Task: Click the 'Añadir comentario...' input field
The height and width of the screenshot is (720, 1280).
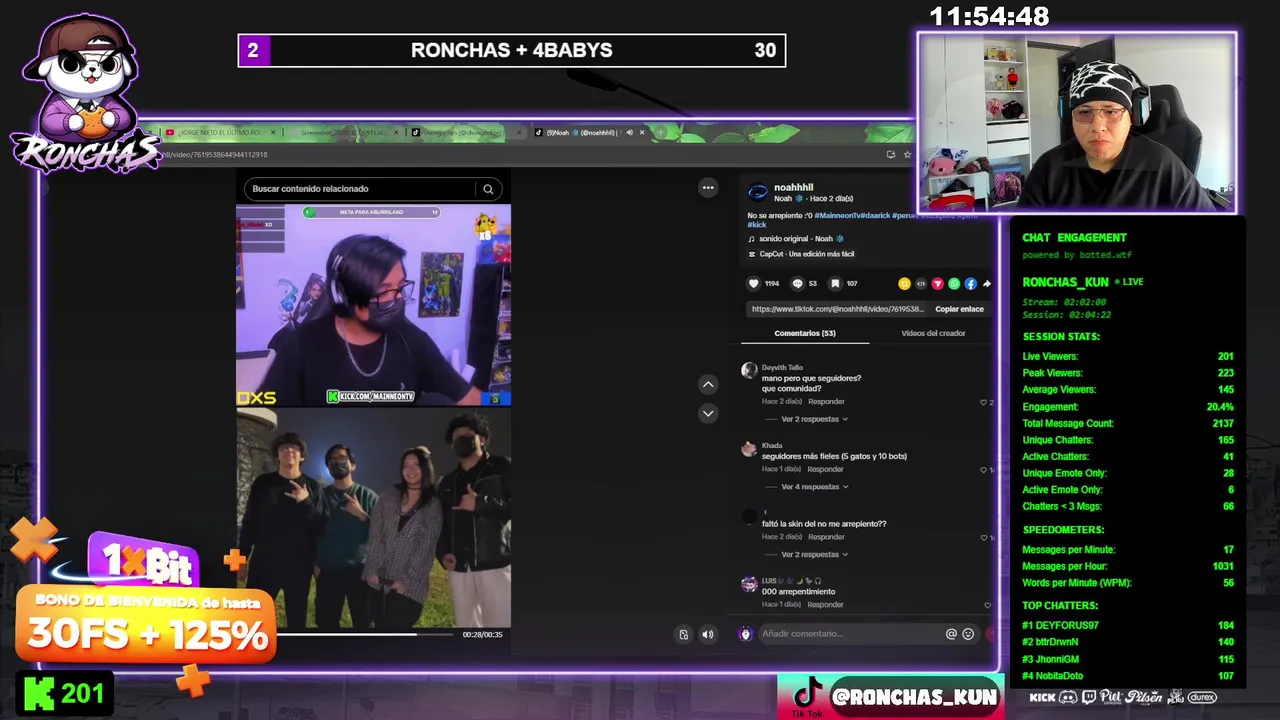Action: pos(851,634)
